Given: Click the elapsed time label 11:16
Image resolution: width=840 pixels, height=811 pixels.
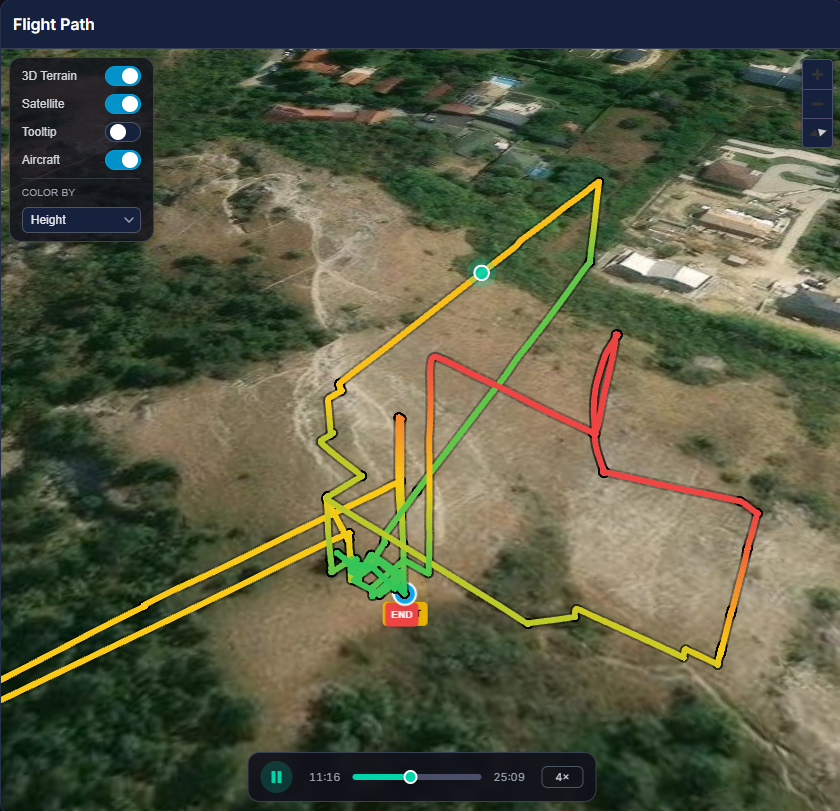Looking at the screenshot, I should 324,776.
